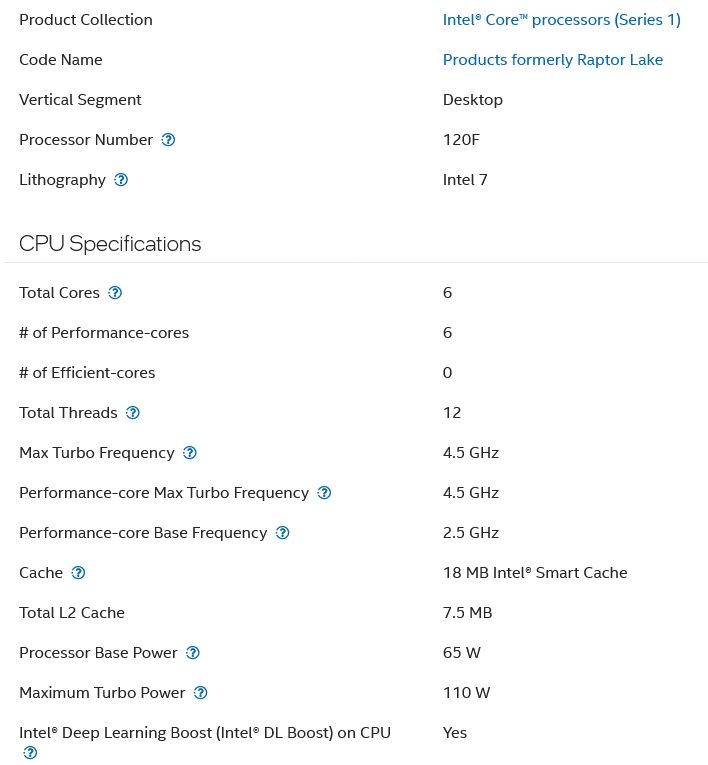The width and height of the screenshot is (708, 765).
Task: Show info tooltip next to Cache
Action: click(x=78, y=573)
